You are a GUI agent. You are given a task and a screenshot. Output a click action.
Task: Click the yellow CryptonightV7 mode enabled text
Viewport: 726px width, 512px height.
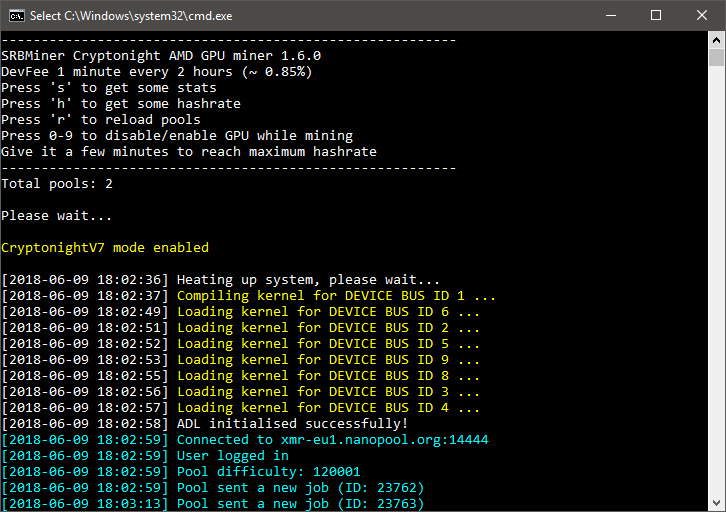(105, 248)
